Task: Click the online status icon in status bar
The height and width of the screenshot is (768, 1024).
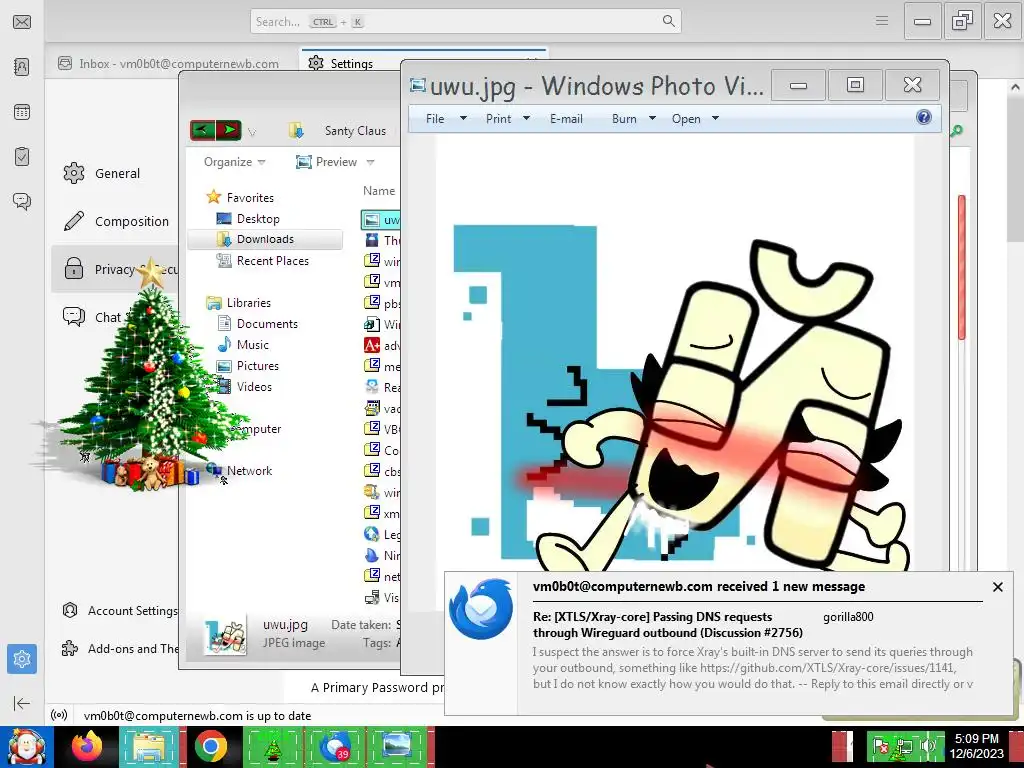Action: pyautogui.click(x=59, y=715)
